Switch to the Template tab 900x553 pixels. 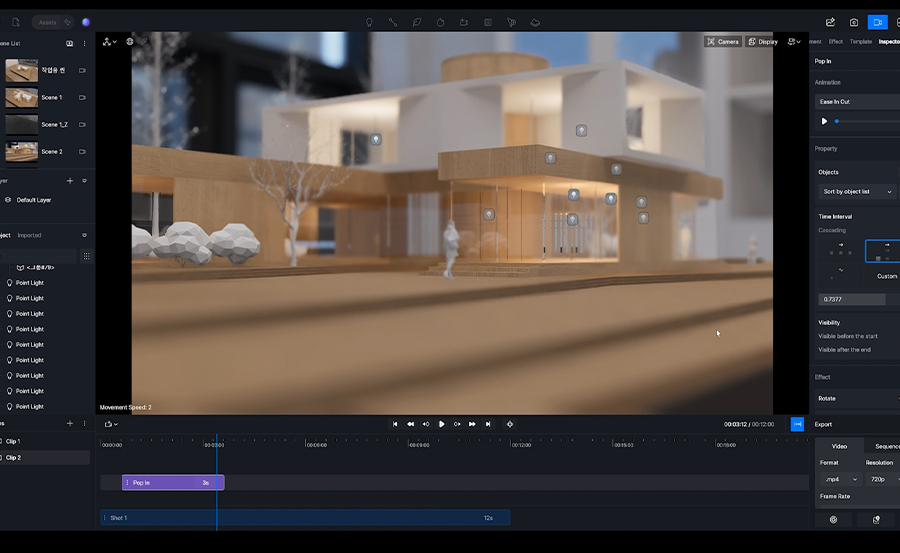pos(860,42)
